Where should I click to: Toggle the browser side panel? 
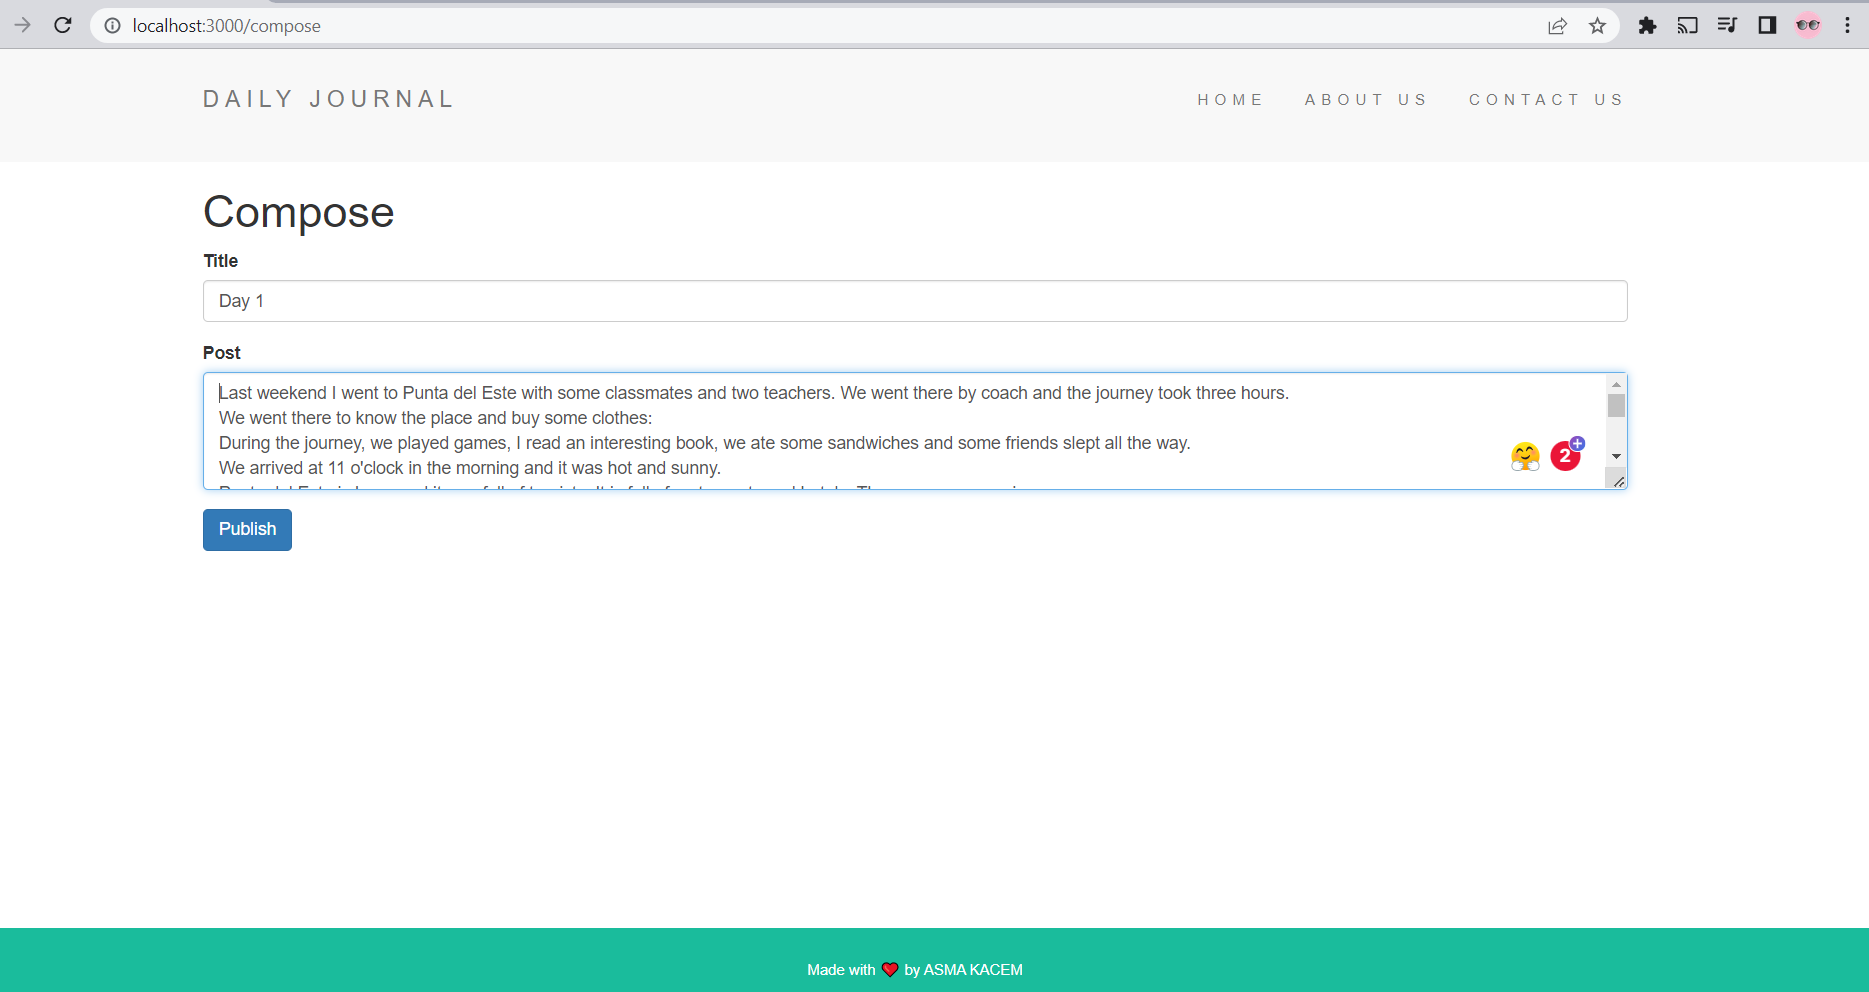(x=1767, y=25)
